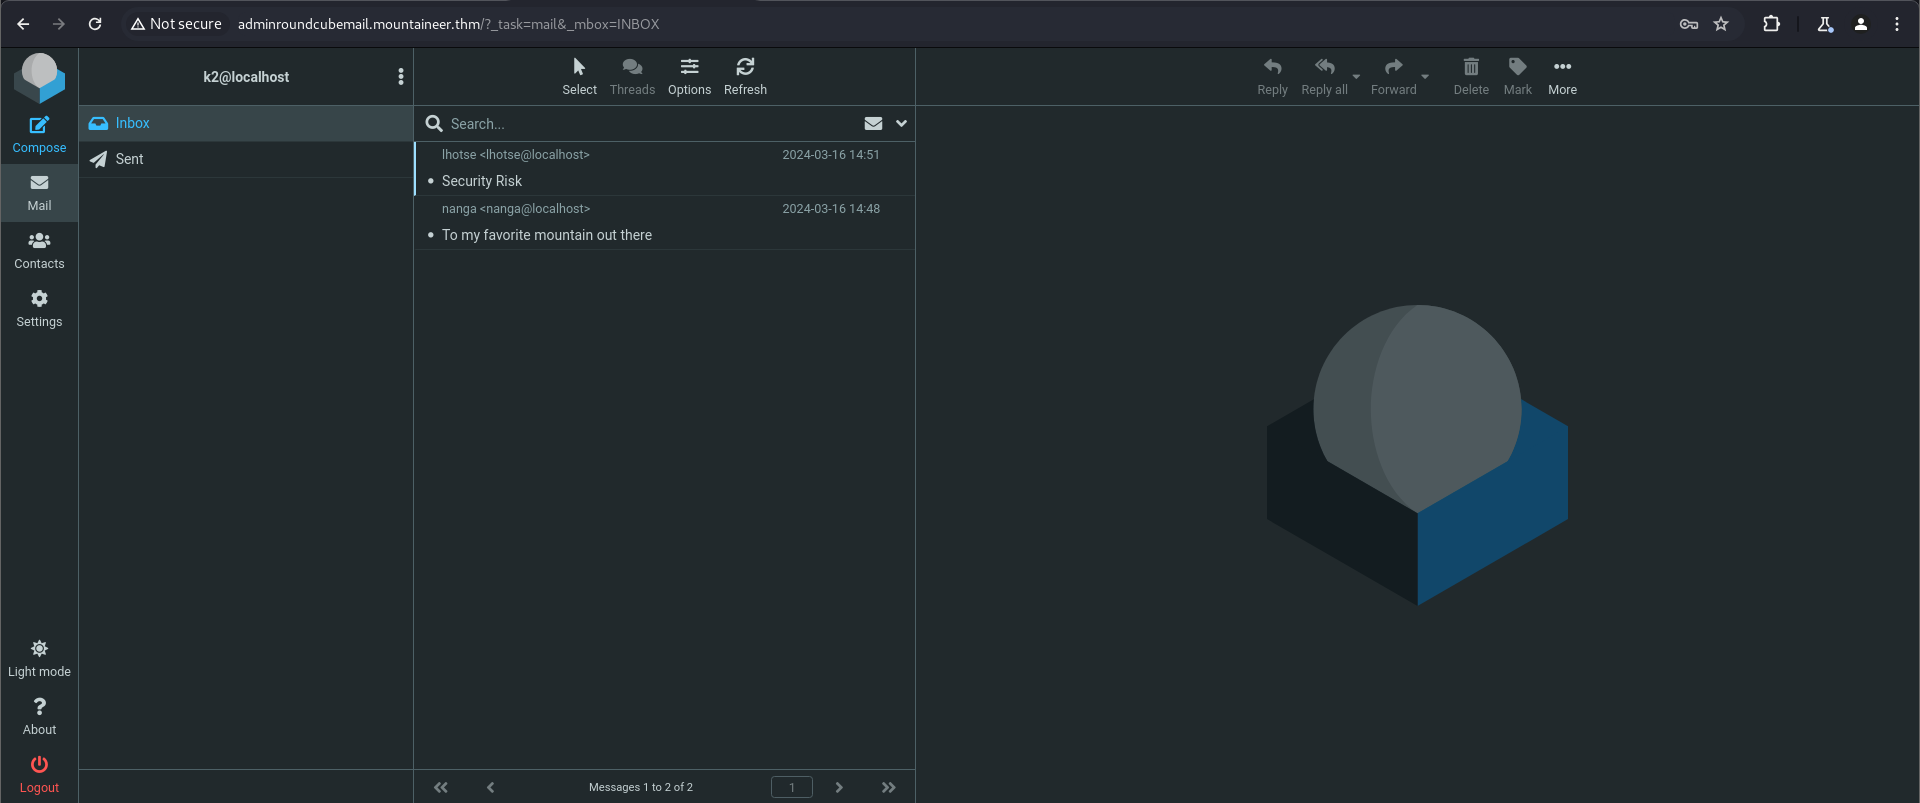Bookmark this page with star icon
Screen dimensions: 1920x803
click(1721, 24)
